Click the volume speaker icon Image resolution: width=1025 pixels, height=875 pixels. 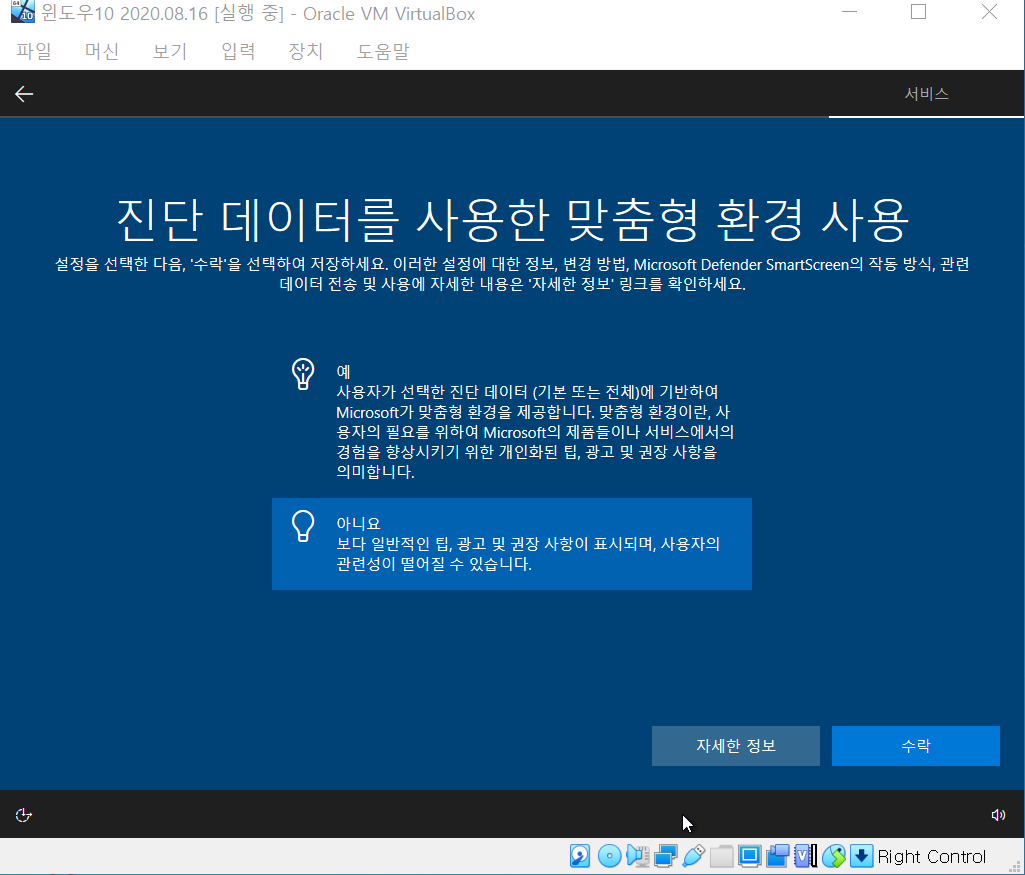(998, 815)
